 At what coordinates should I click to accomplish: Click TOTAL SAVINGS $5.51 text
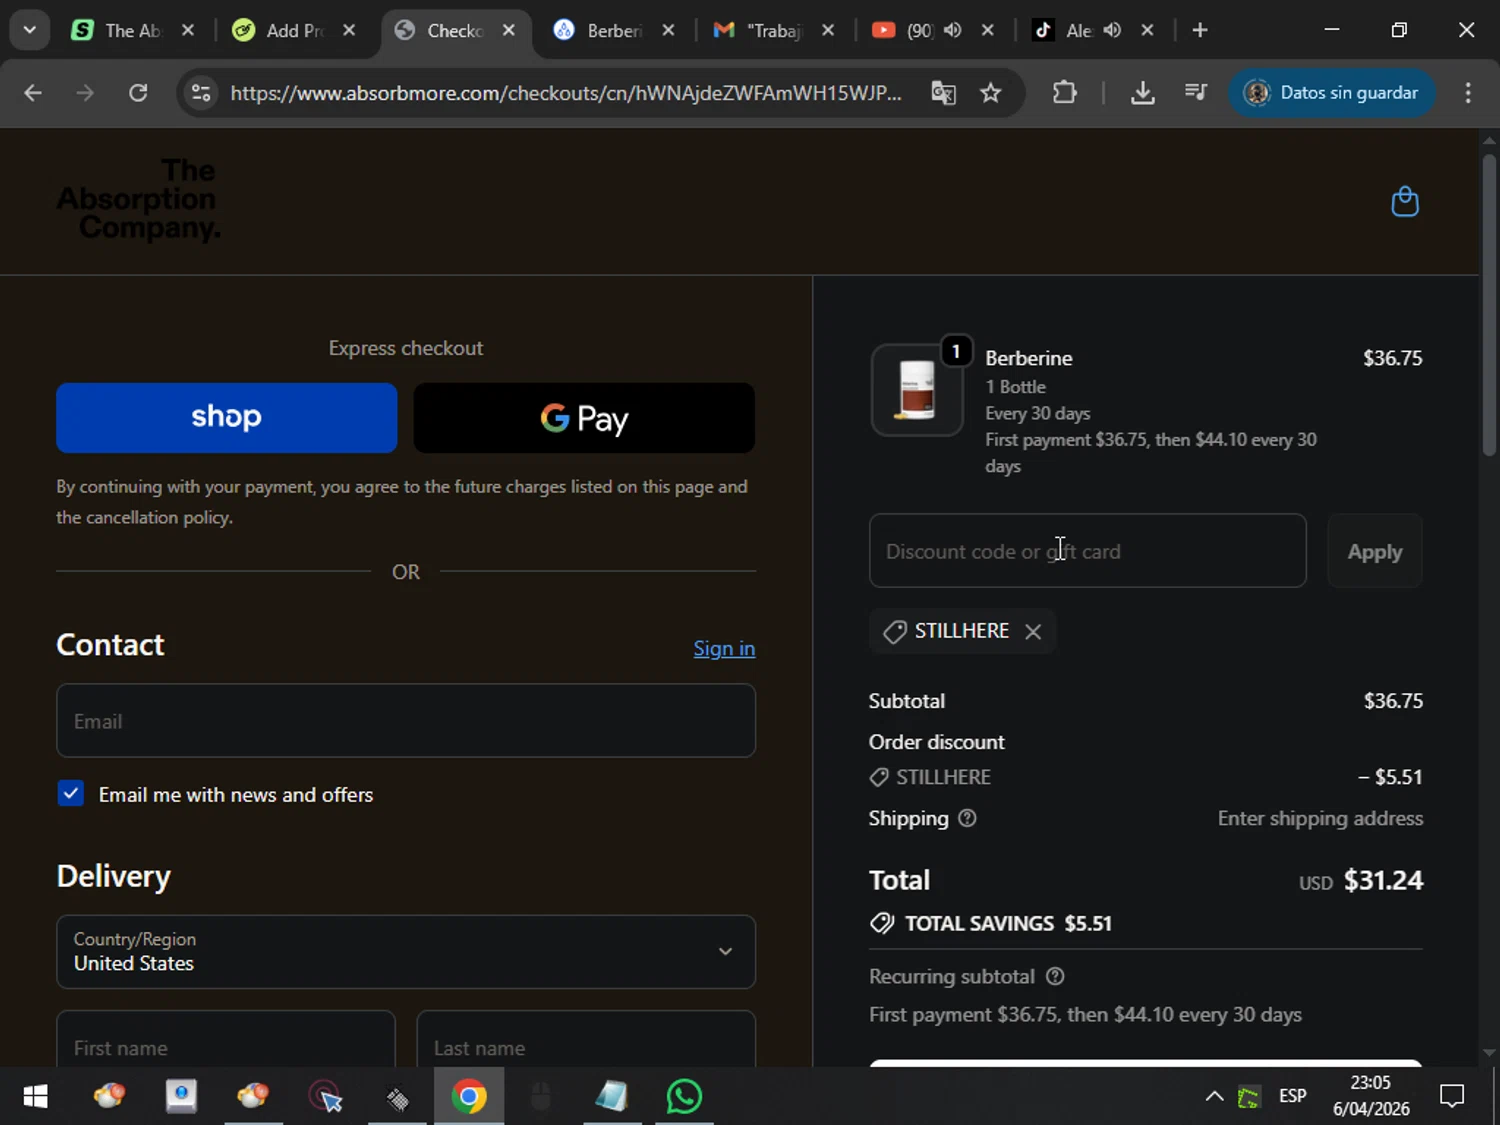click(1008, 923)
